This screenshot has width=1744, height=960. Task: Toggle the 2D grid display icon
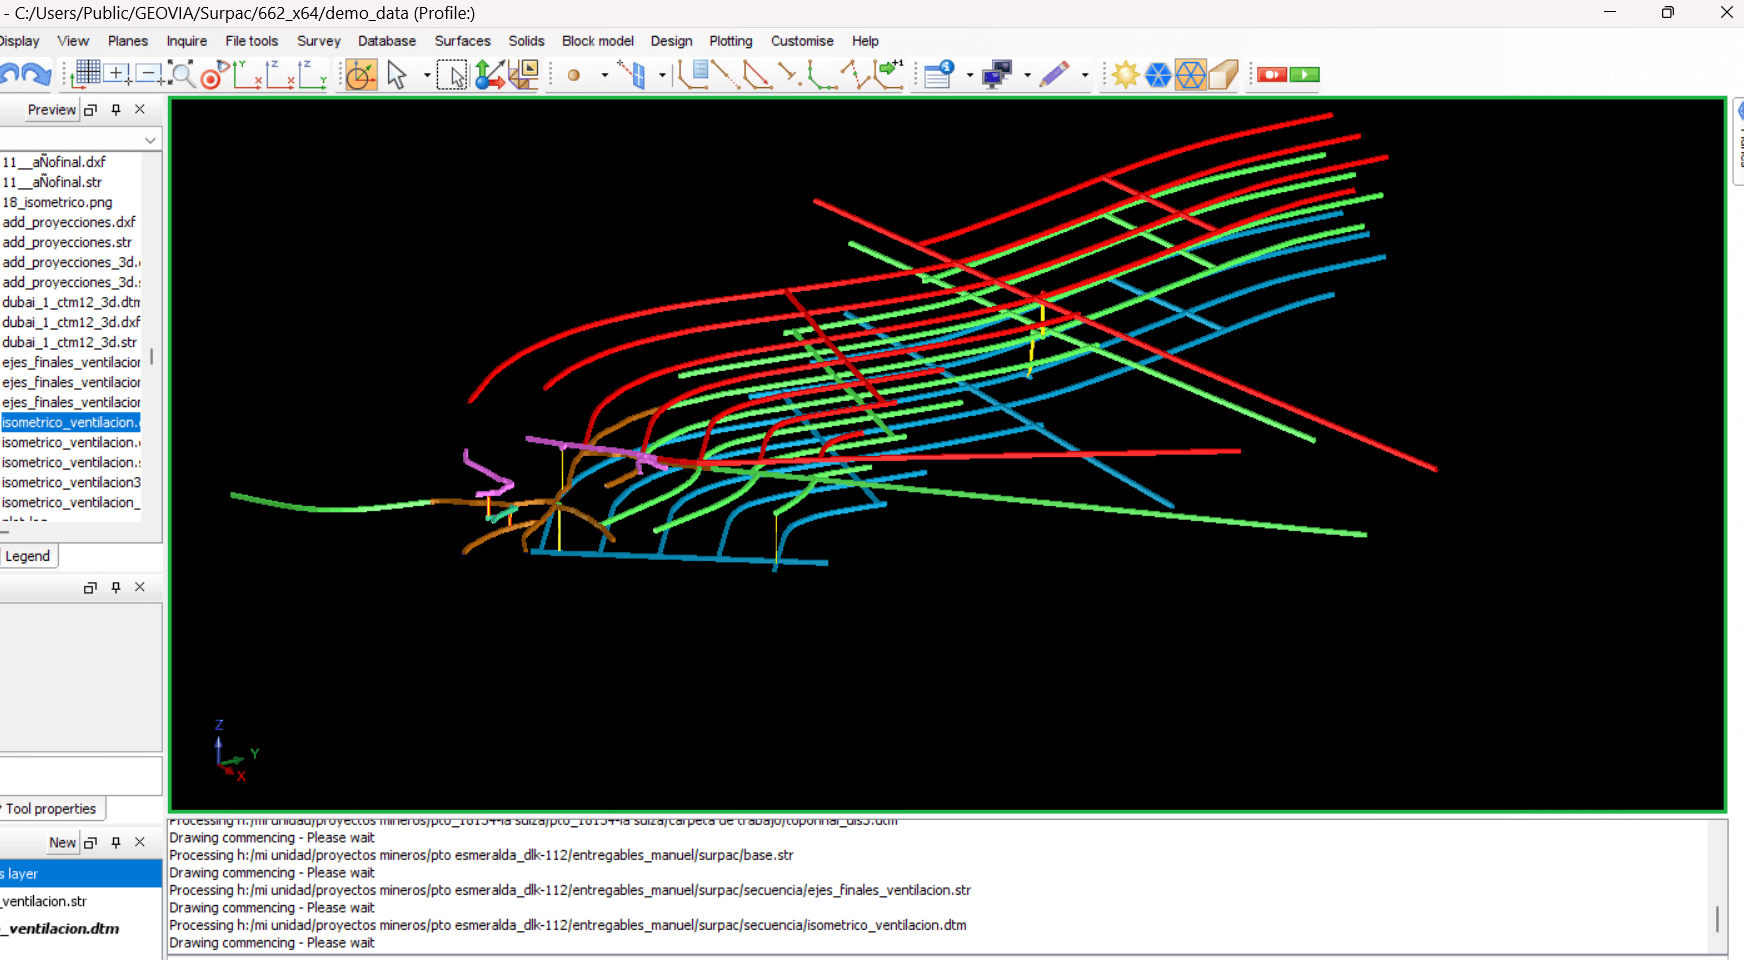tap(87, 74)
